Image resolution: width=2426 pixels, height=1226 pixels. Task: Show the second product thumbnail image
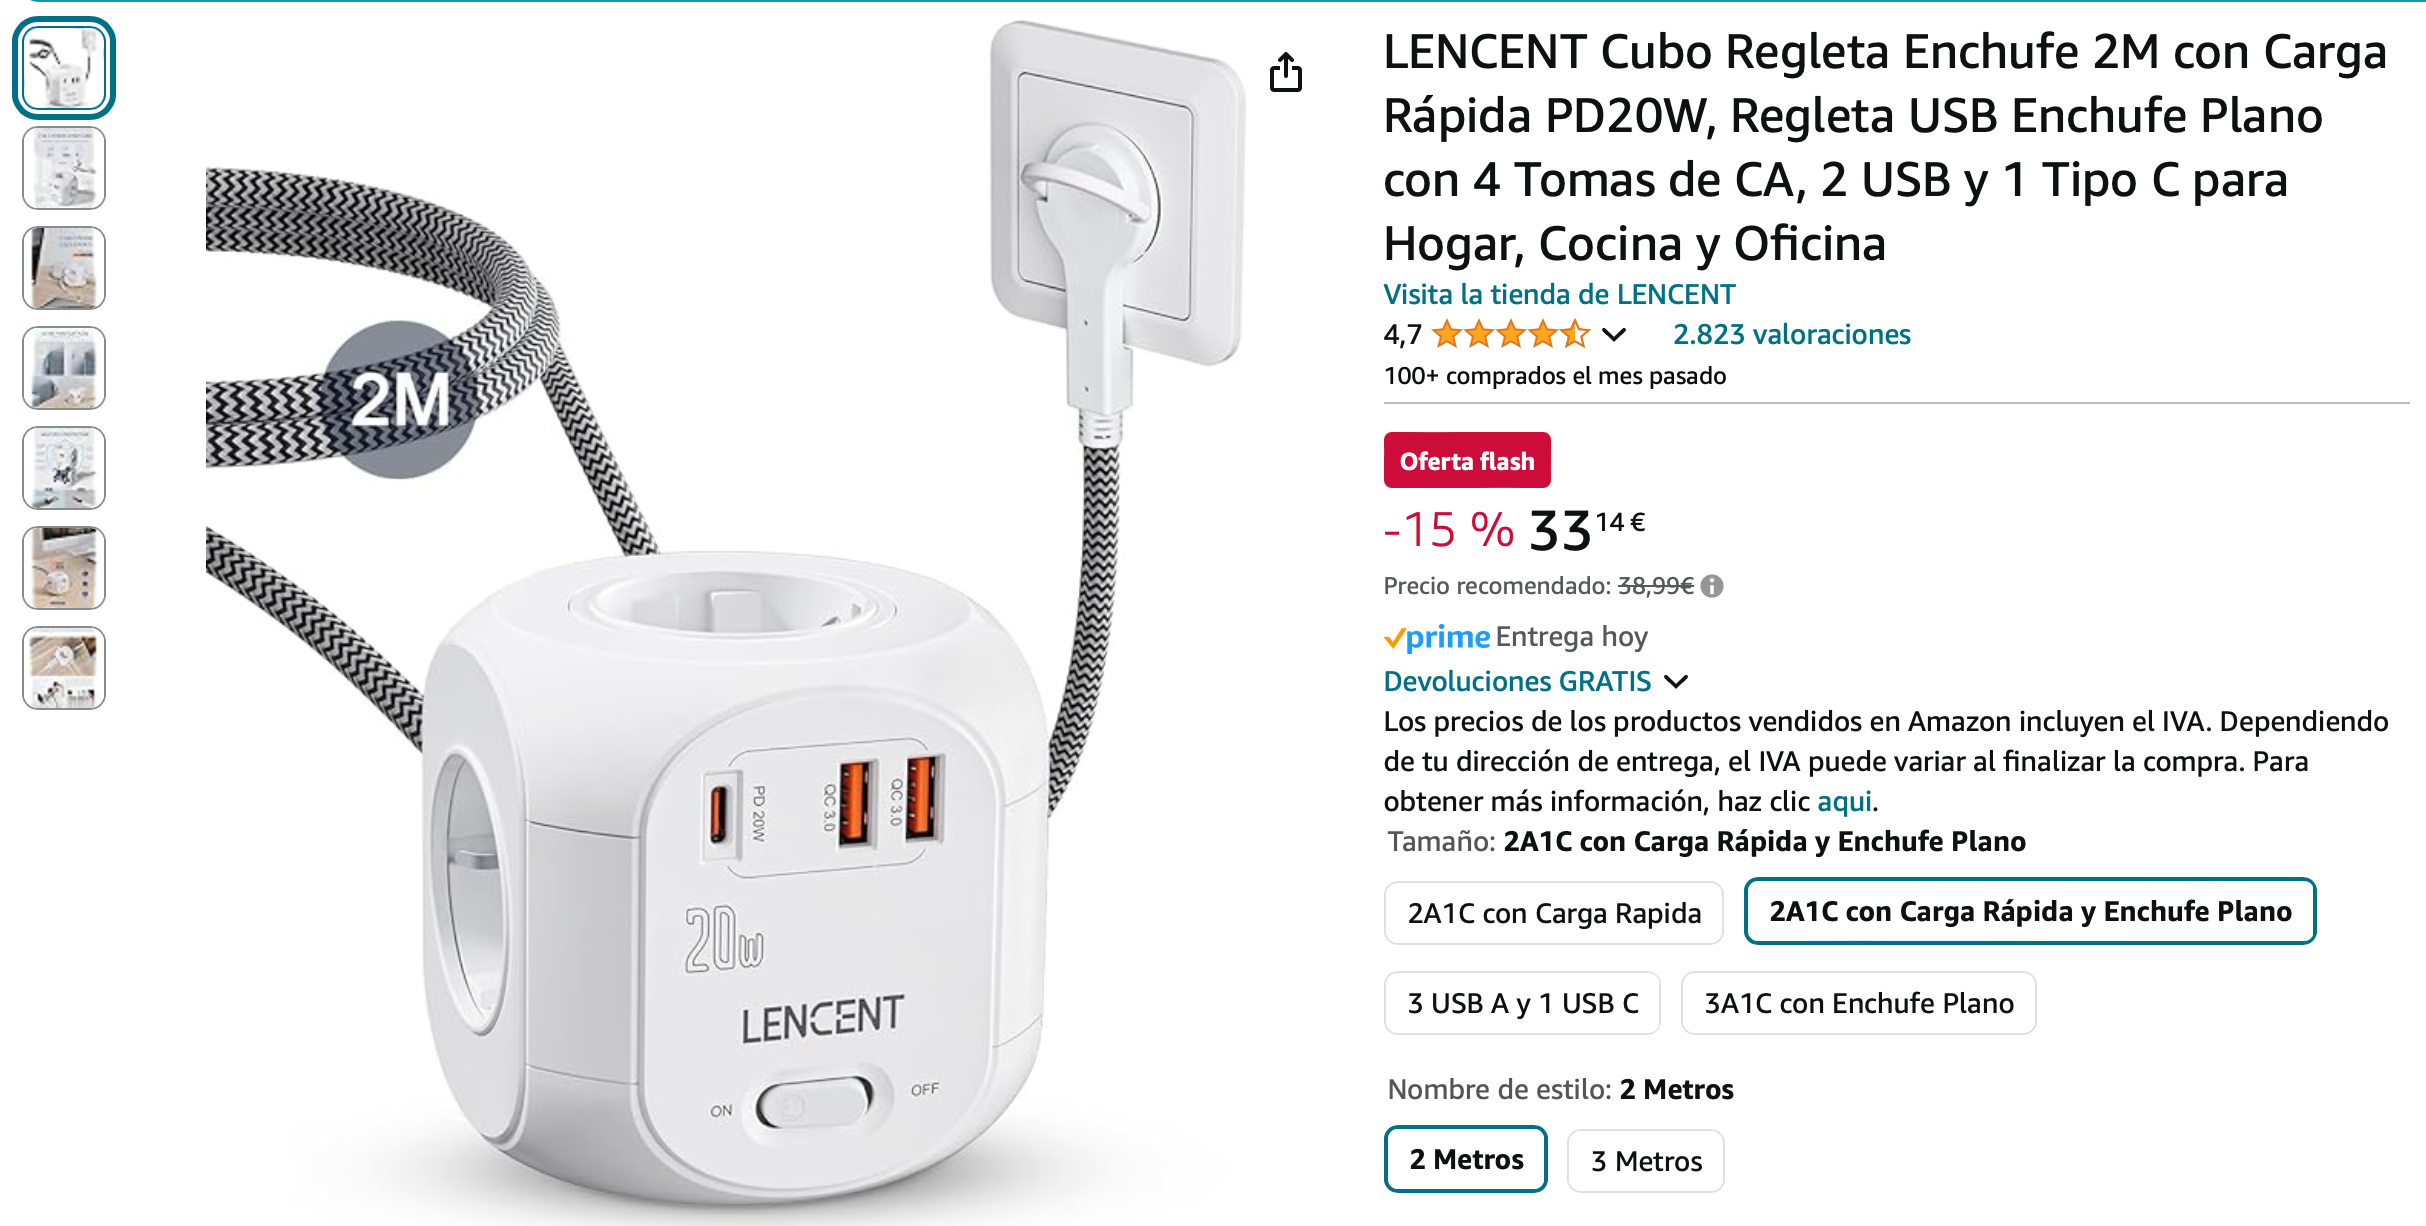pyautogui.click(x=64, y=168)
